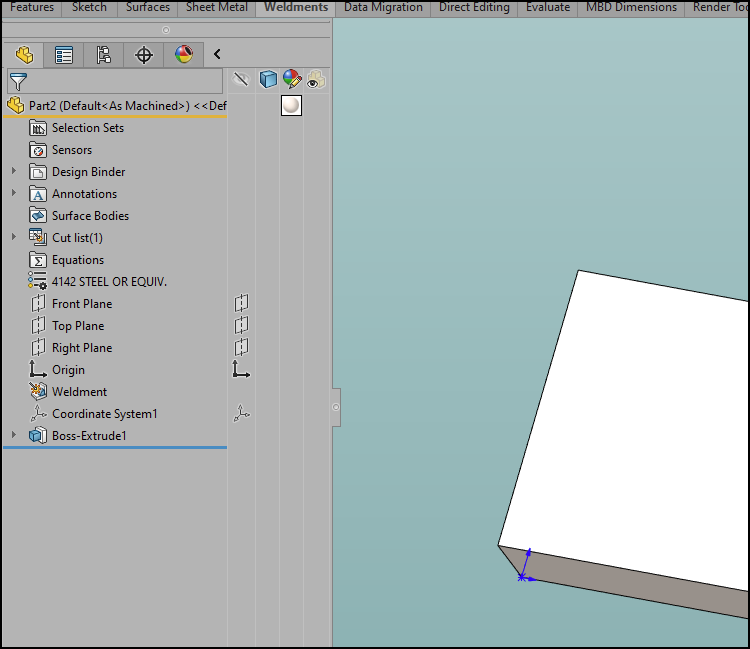
Task: Click the panel collapse handle beside viewport
Action: click(336, 407)
